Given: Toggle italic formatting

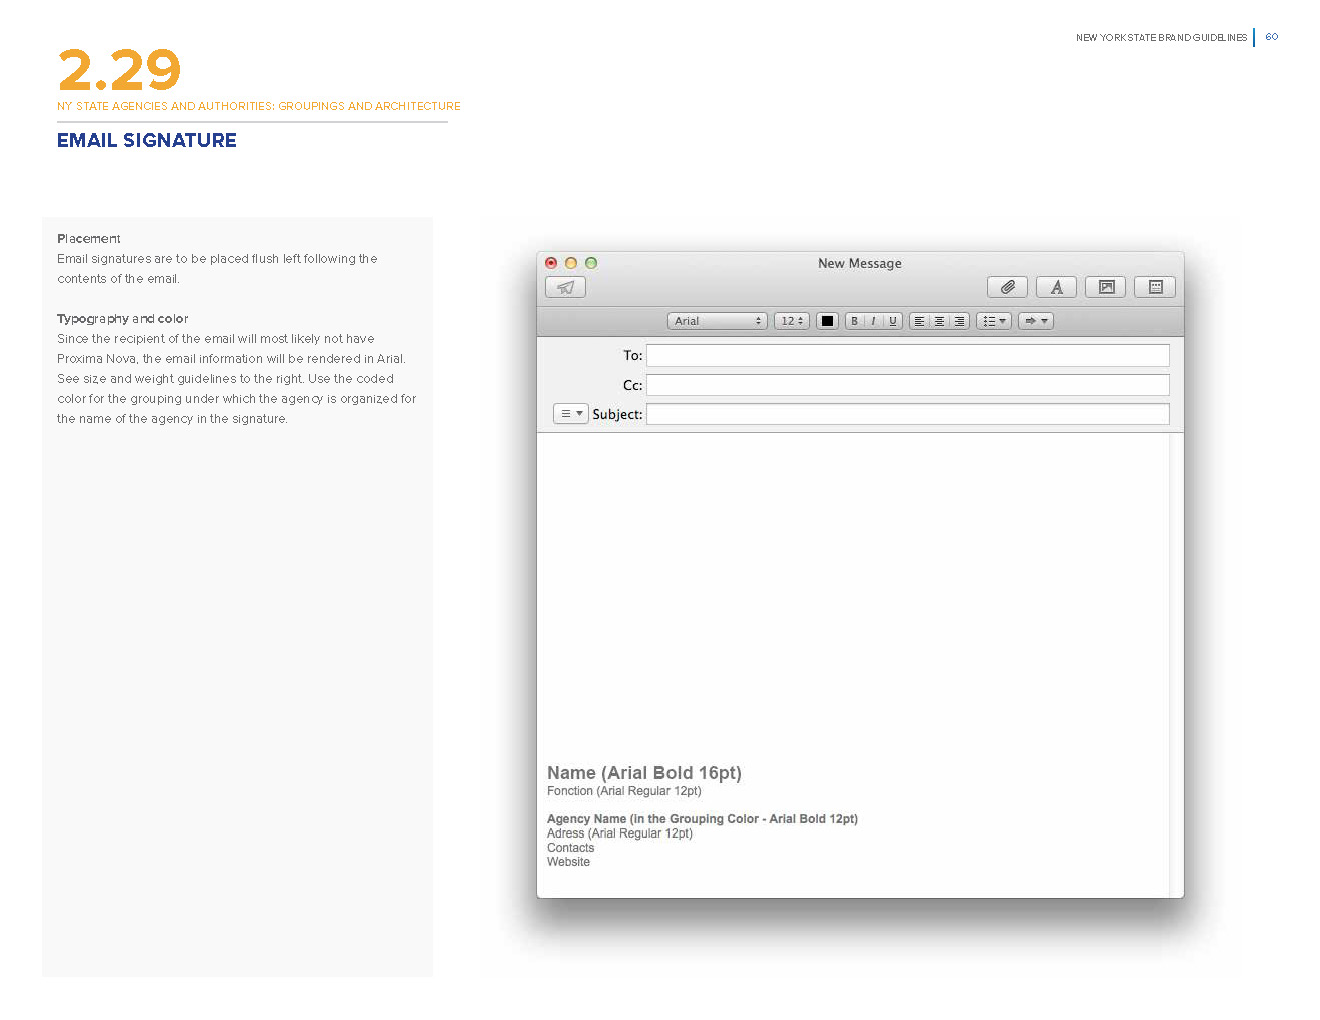Looking at the screenshot, I should click(x=873, y=321).
